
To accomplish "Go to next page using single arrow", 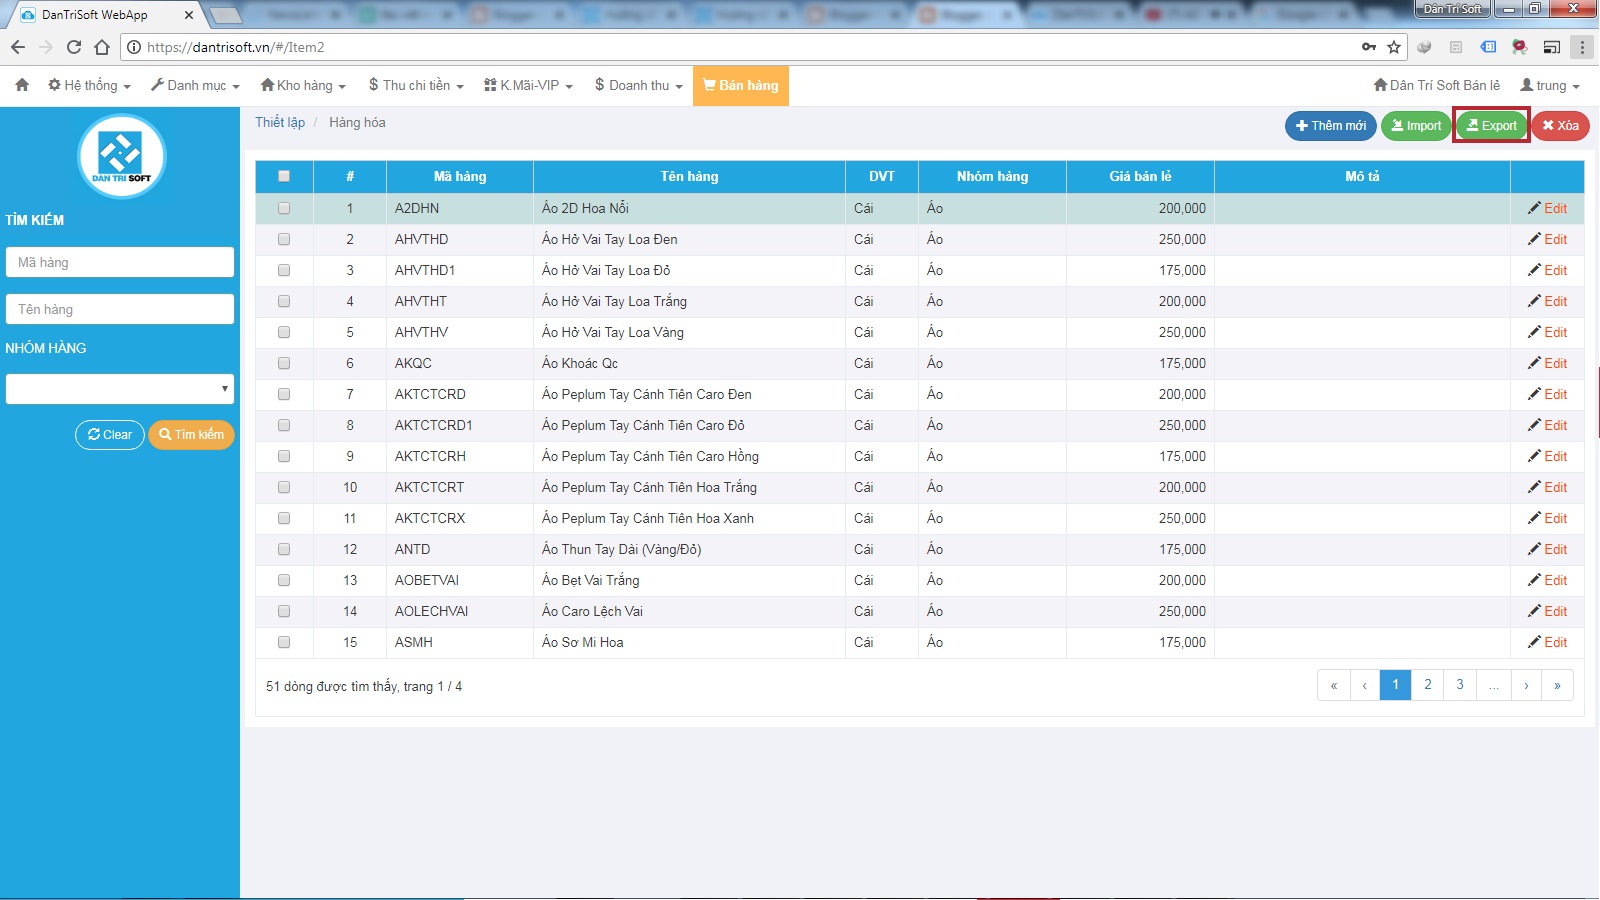I will coord(1526,685).
